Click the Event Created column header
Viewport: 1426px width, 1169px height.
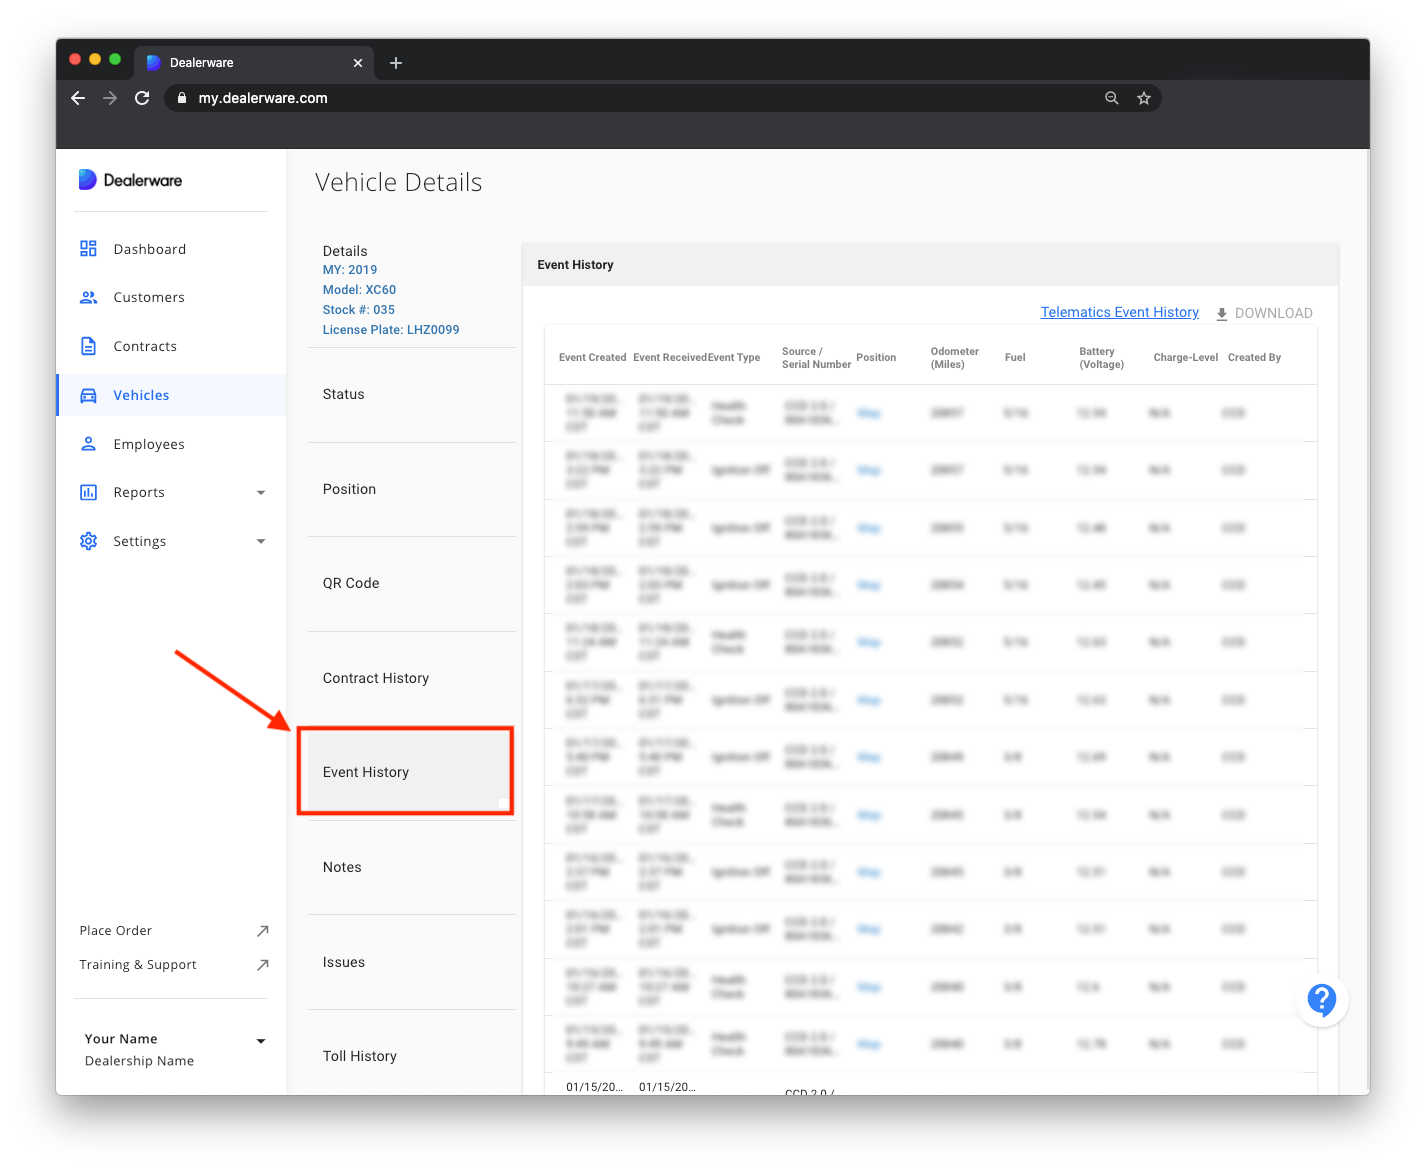pos(592,357)
